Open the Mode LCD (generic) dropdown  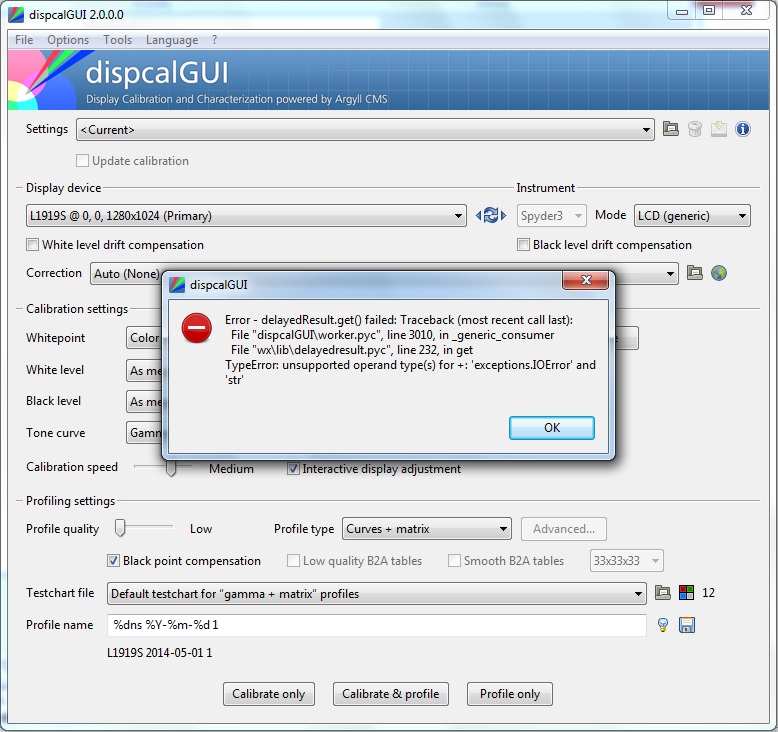692,215
